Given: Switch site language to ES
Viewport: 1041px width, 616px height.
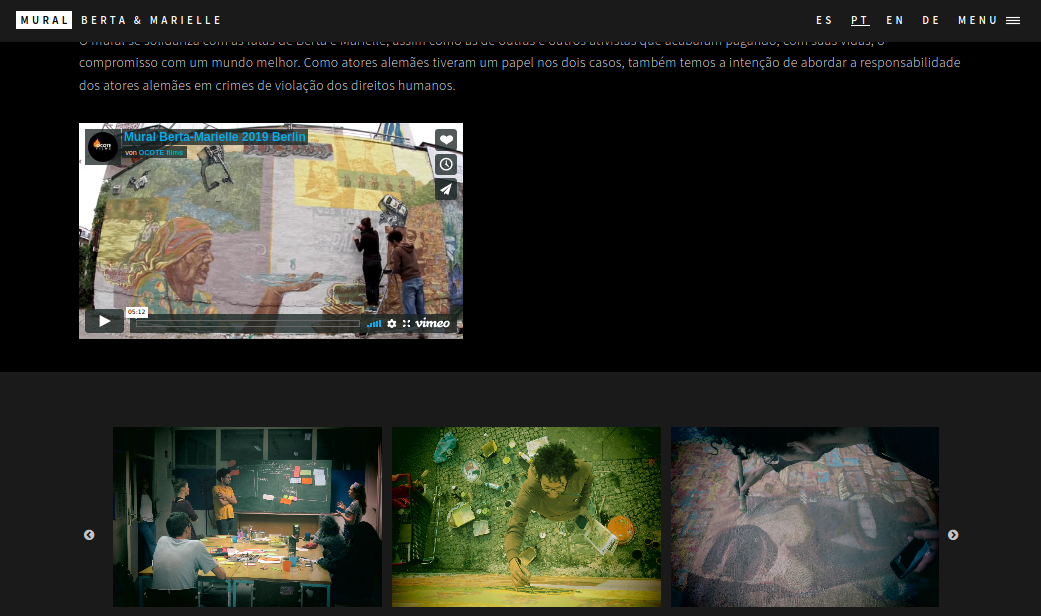Looking at the screenshot, I should [823, 19].
